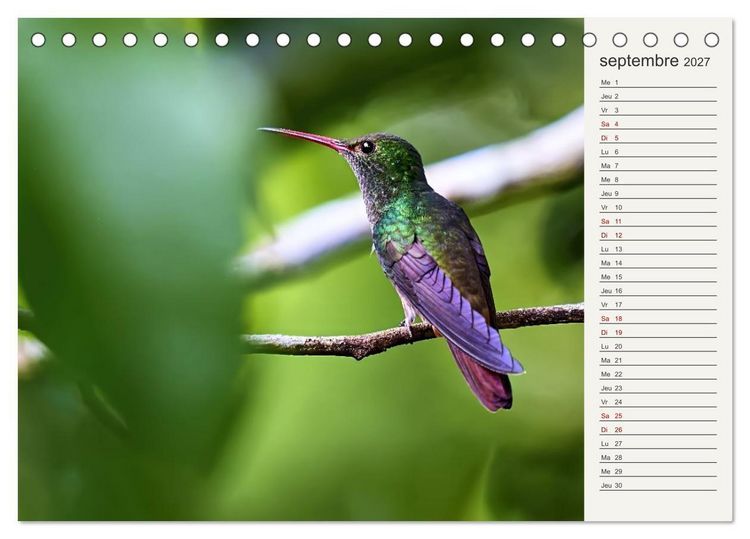Screen dimensions: 750x539
Task: Select the 'Ma 21' date row
Action: [x=658, y=360]
